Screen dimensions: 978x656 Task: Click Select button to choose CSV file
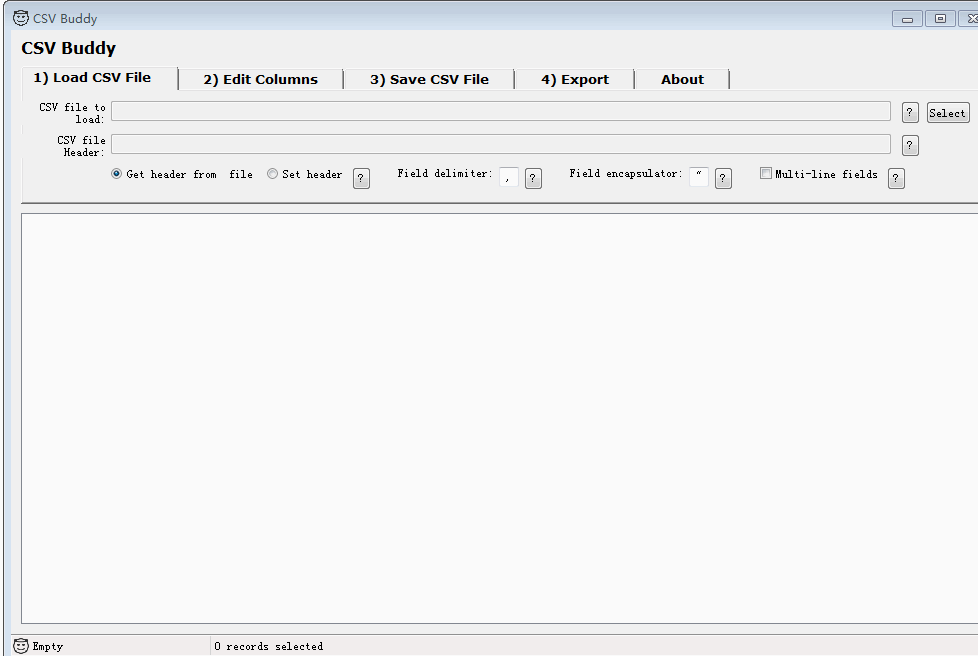948,113
